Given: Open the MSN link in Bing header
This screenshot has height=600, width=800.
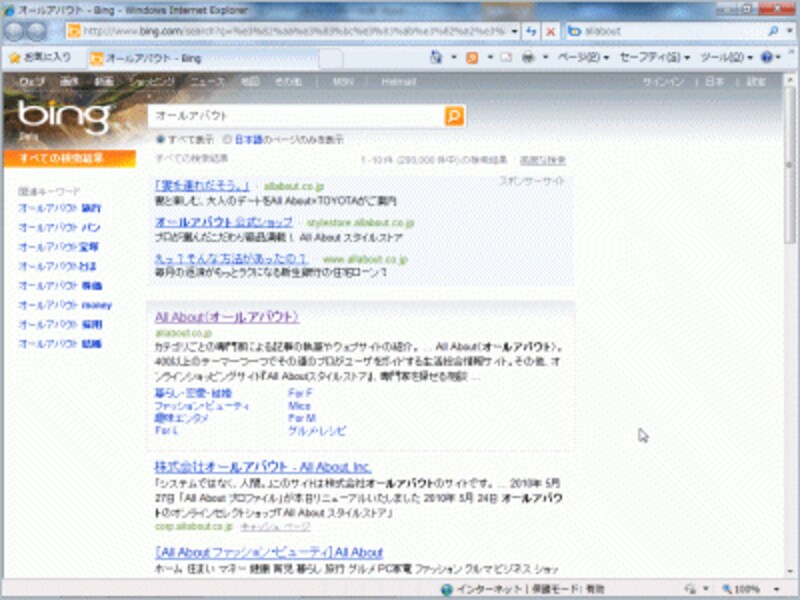Looking at the screenshot, I should 343,82.
